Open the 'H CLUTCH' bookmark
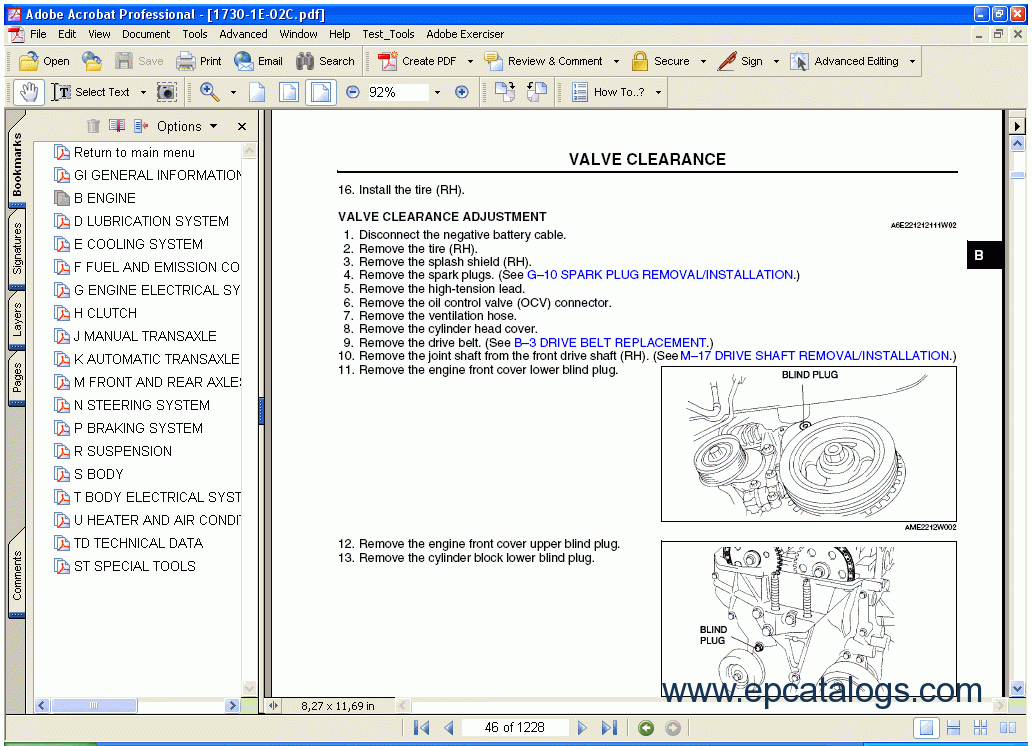This screenshot has width=1032, height=746. (105, 313)
